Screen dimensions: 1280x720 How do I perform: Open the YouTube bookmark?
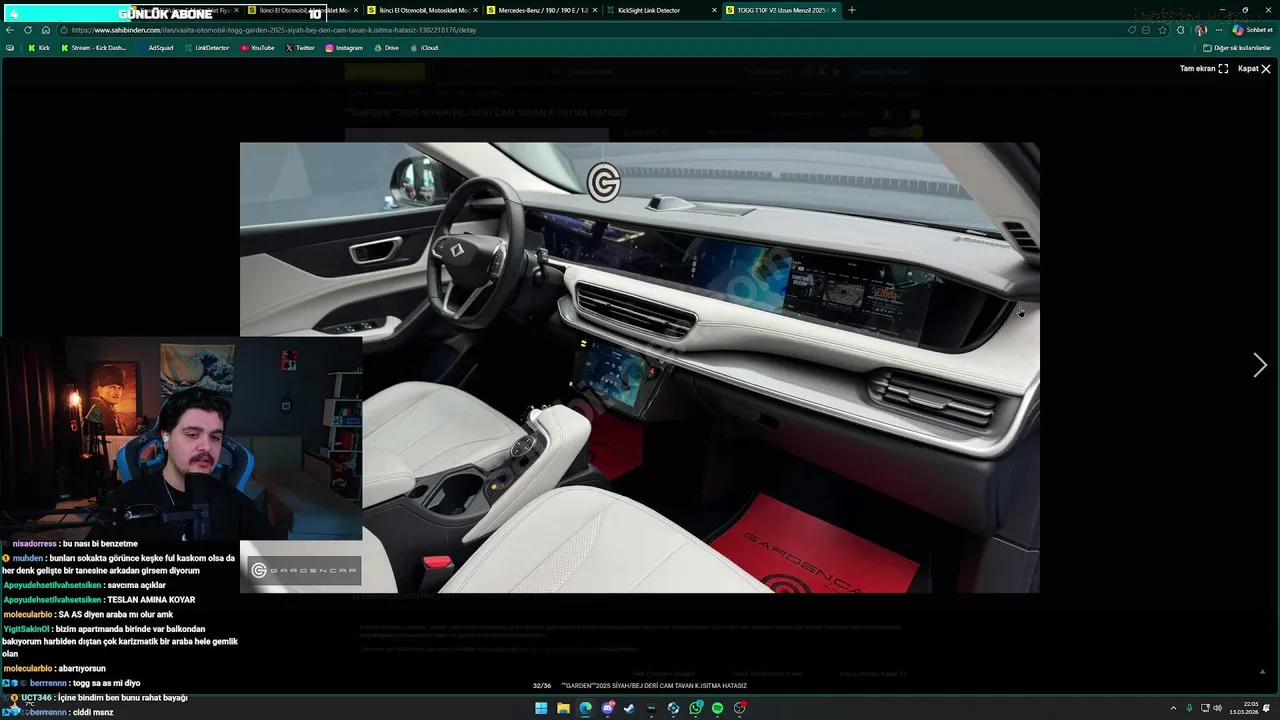[x=257, y=48]
